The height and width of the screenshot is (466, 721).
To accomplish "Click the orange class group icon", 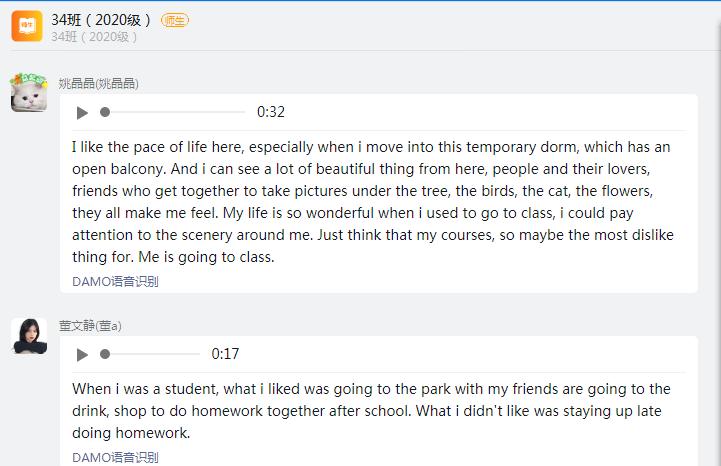I will pyautogui.click(x=27, y=26).
